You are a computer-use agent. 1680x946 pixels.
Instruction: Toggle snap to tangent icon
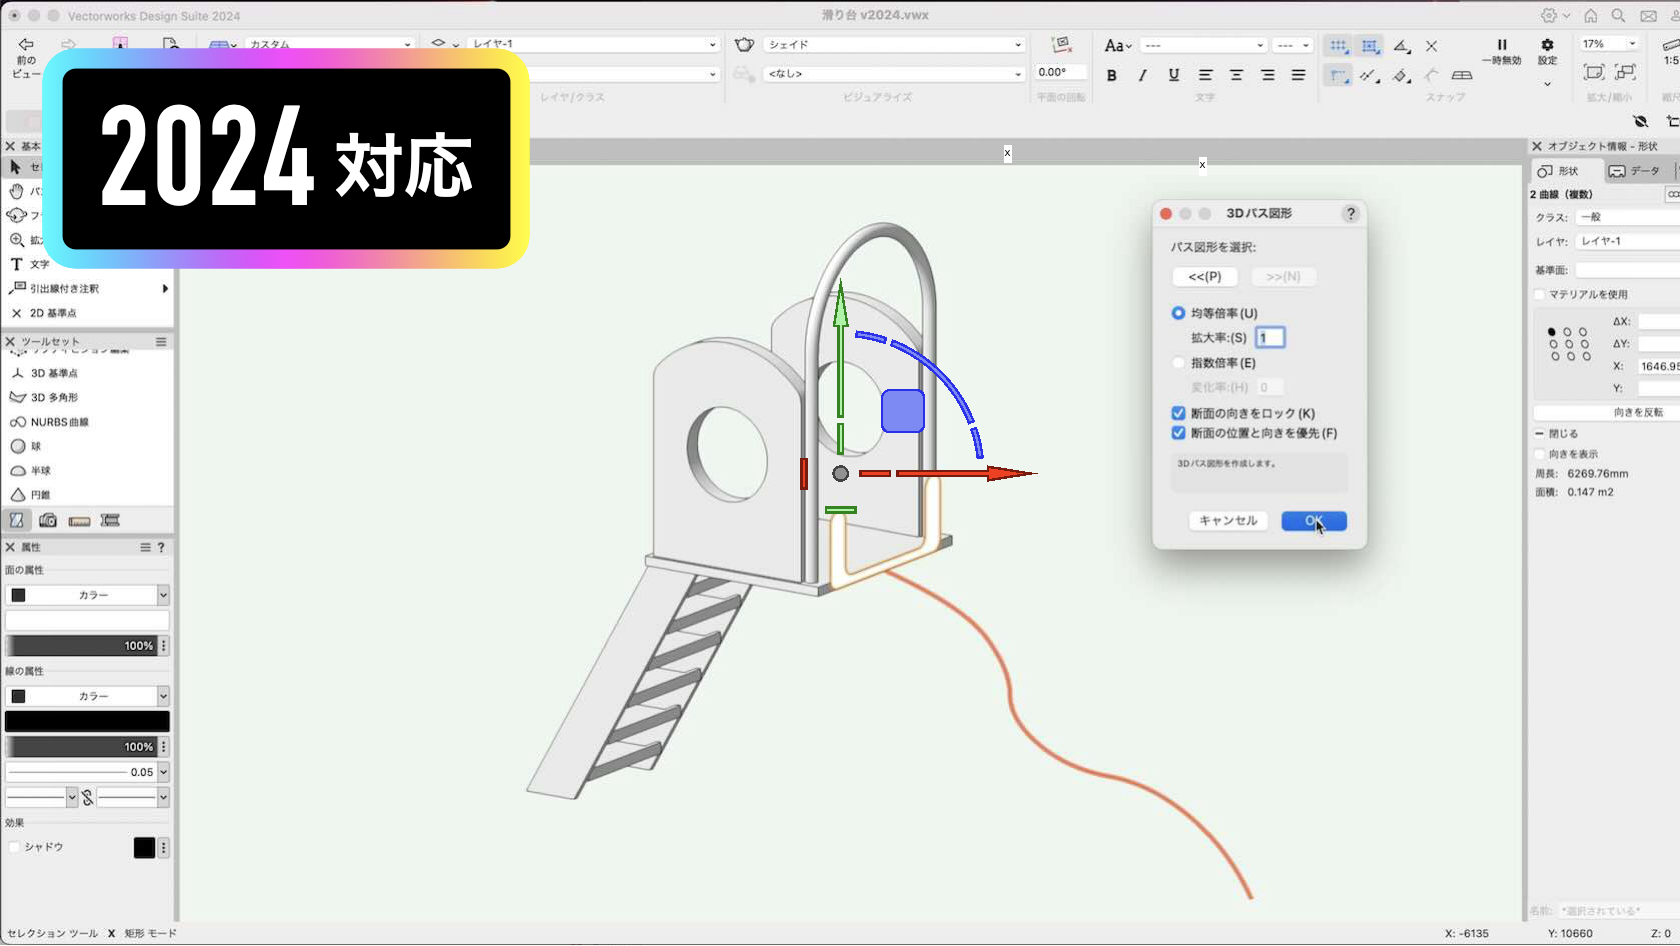coord(1431,76)
